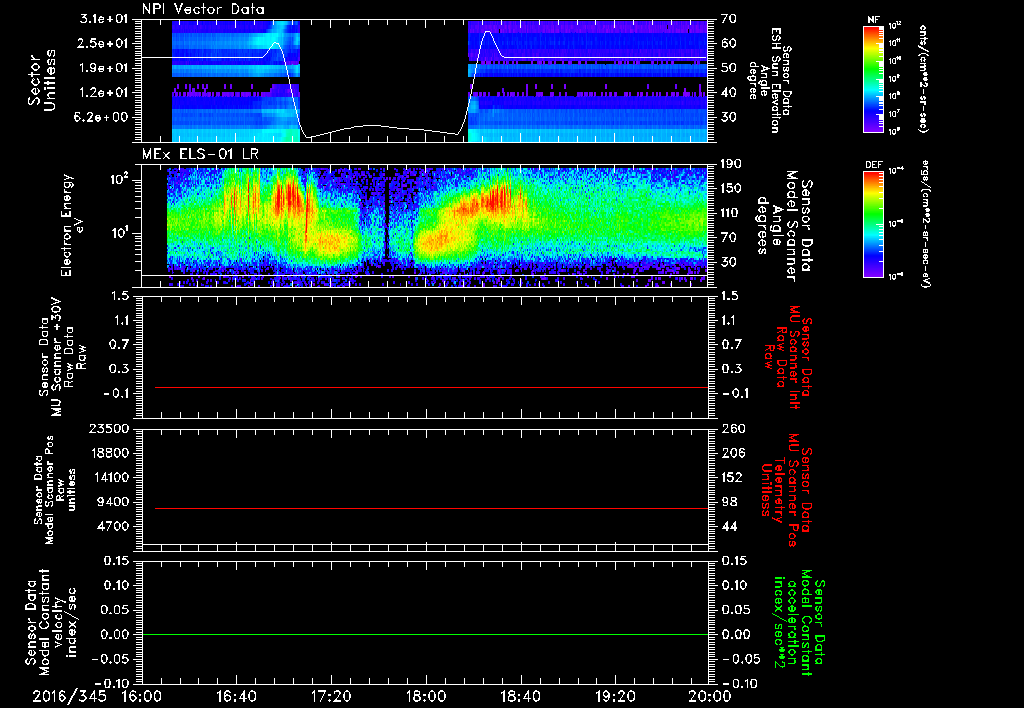Click the 110 scanner angle tick

[x=731, y=213]
